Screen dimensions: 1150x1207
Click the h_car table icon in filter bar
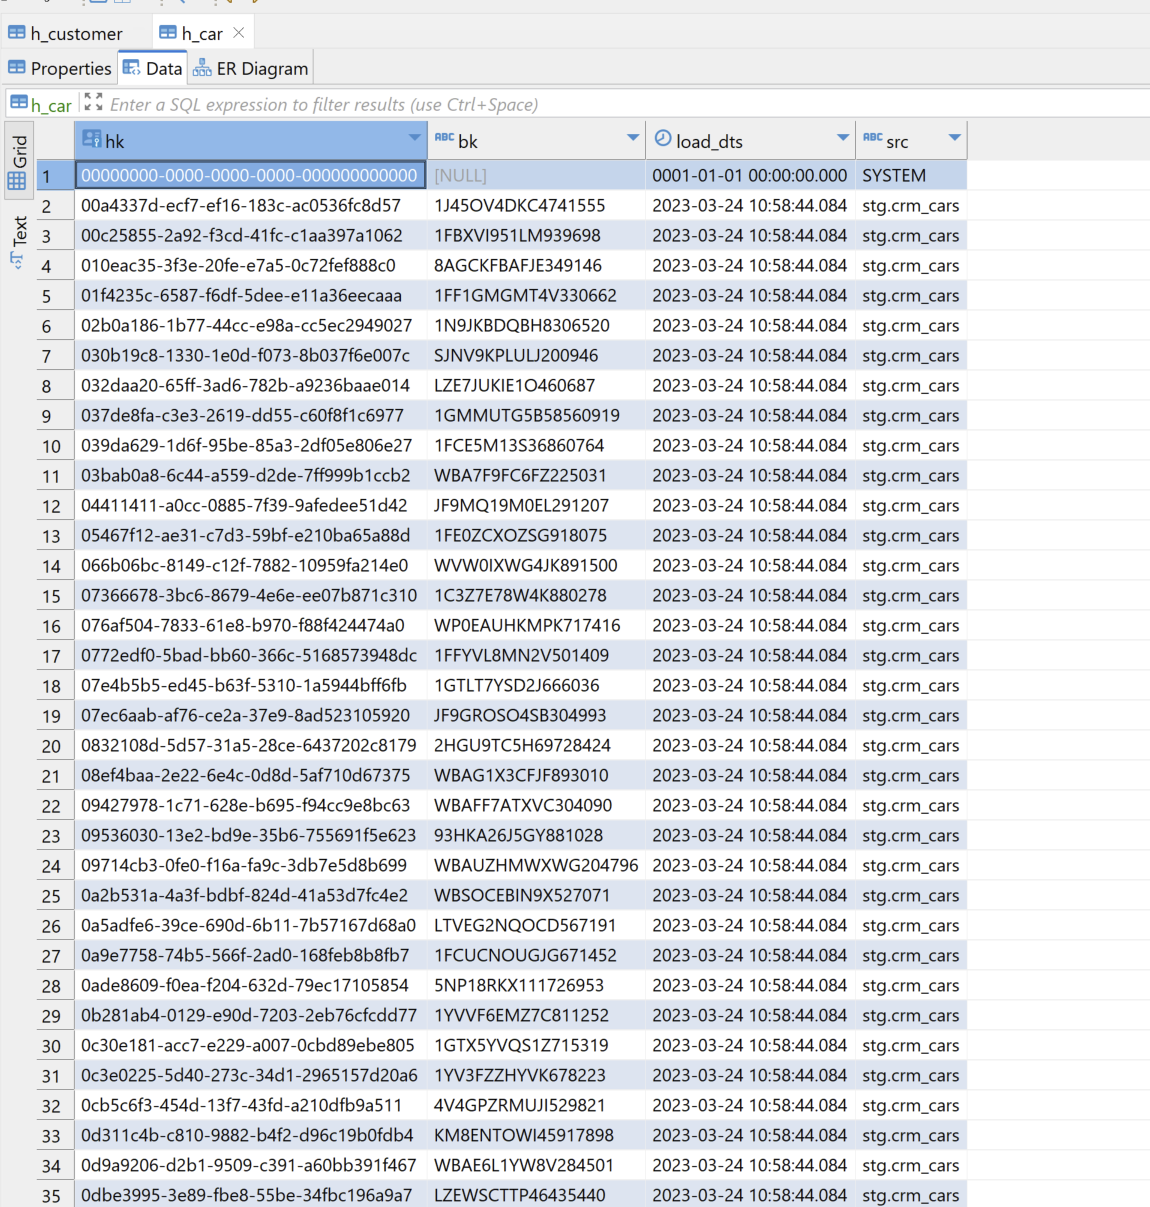19,102
